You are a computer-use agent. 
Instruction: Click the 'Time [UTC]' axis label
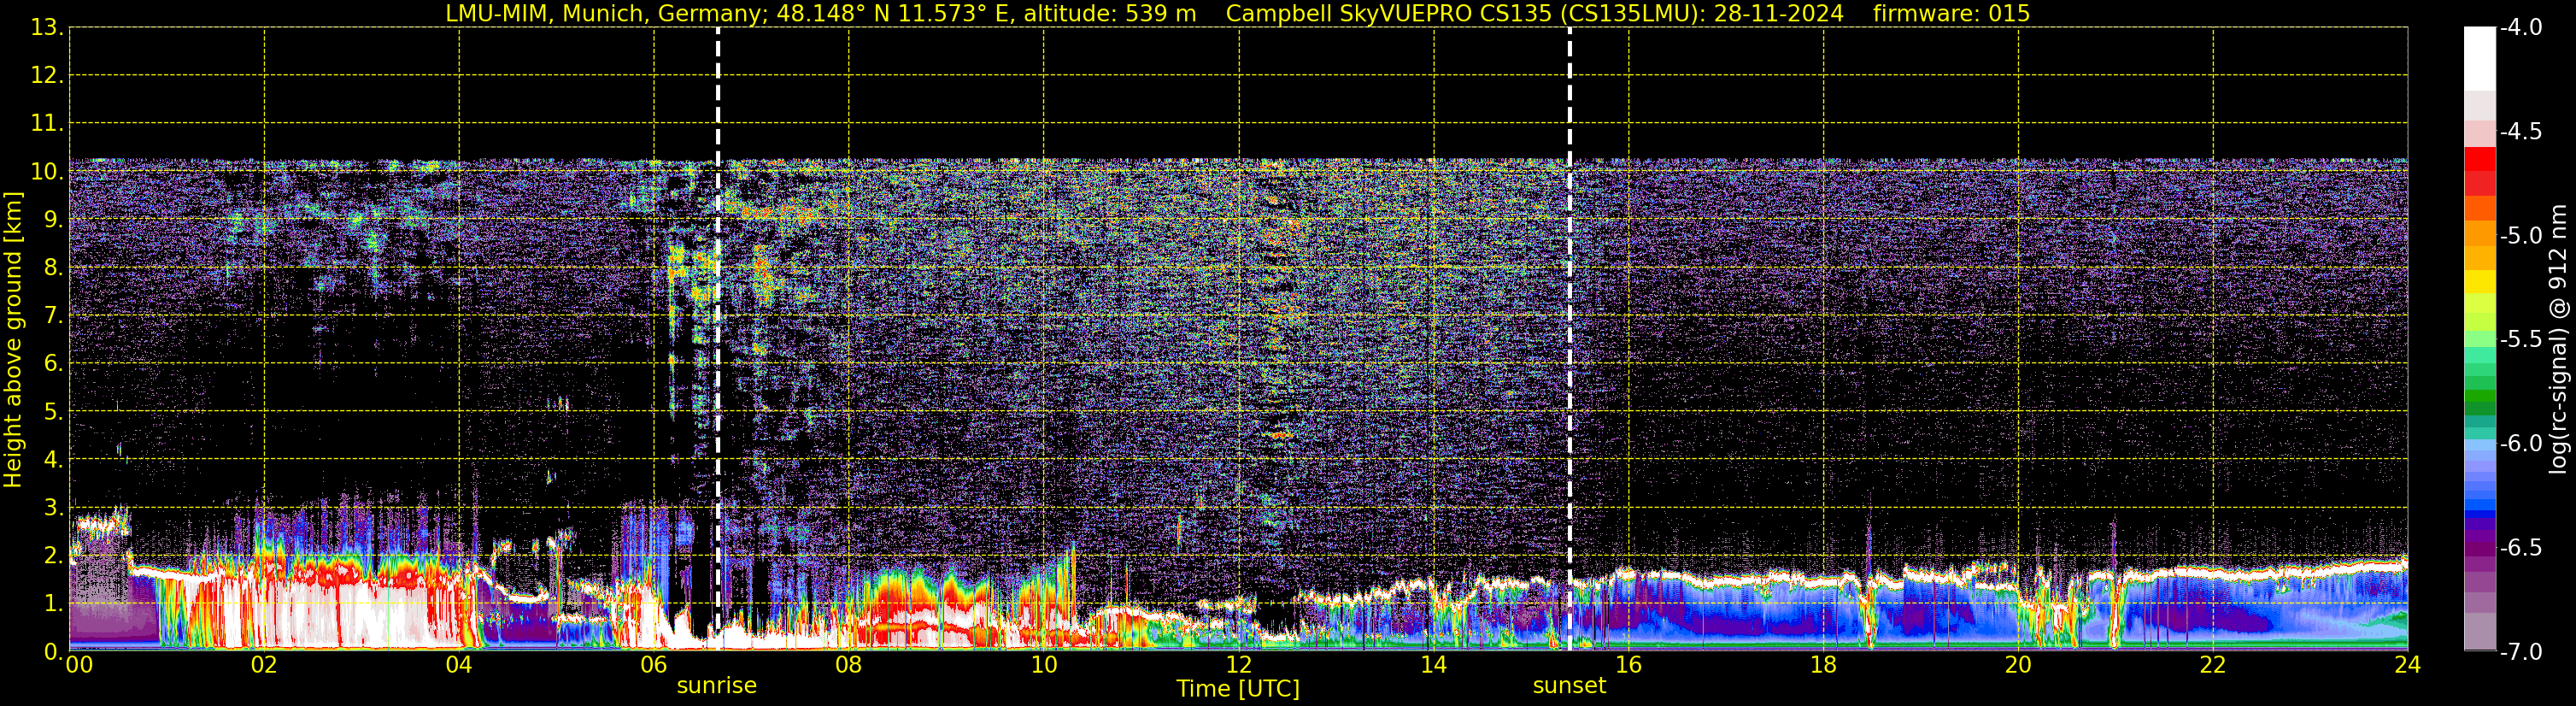coord(1238,689)
